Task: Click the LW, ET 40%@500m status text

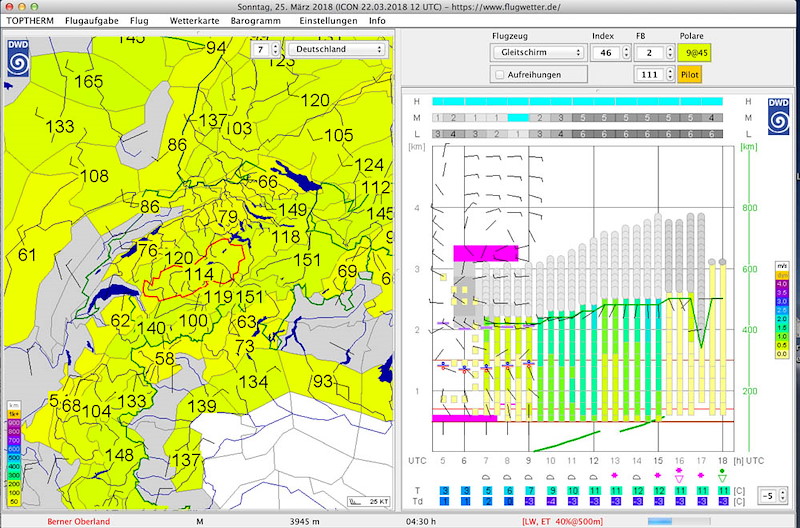Action: click(x=562, y=521)
